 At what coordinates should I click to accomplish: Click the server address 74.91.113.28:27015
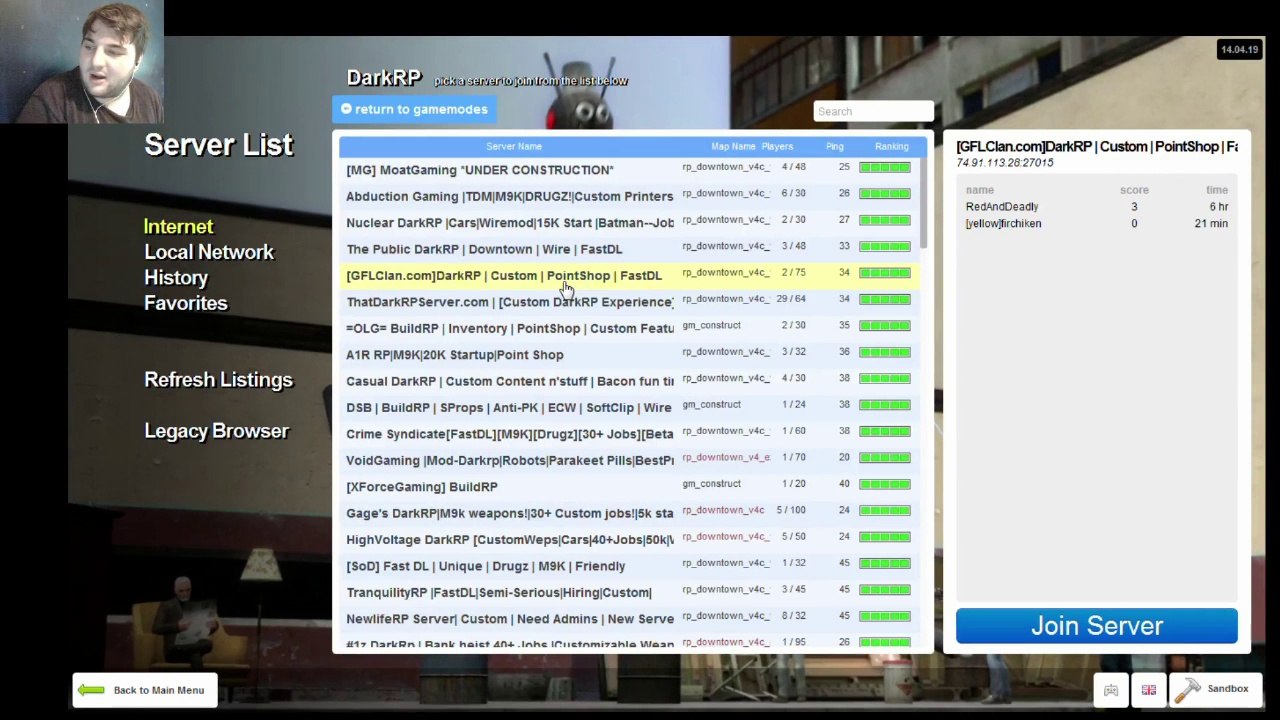click(1004, 162)
